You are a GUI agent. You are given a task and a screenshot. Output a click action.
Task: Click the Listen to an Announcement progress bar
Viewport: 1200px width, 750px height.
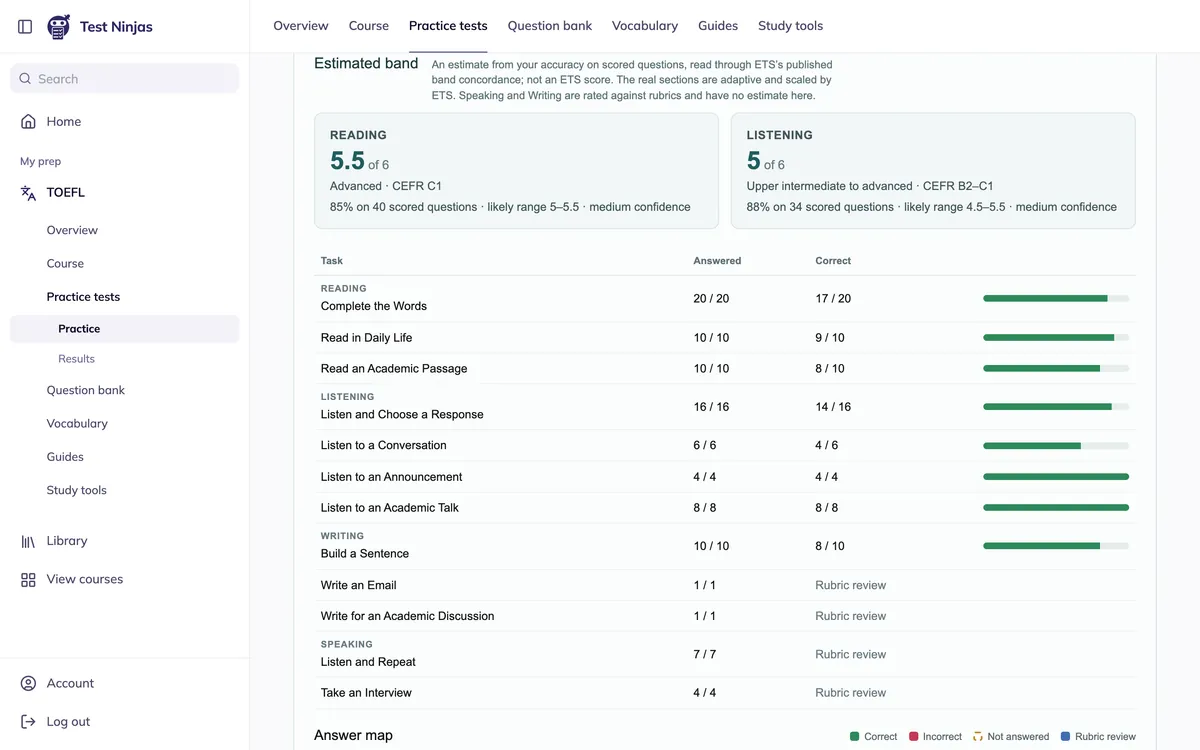point(1056,477)
